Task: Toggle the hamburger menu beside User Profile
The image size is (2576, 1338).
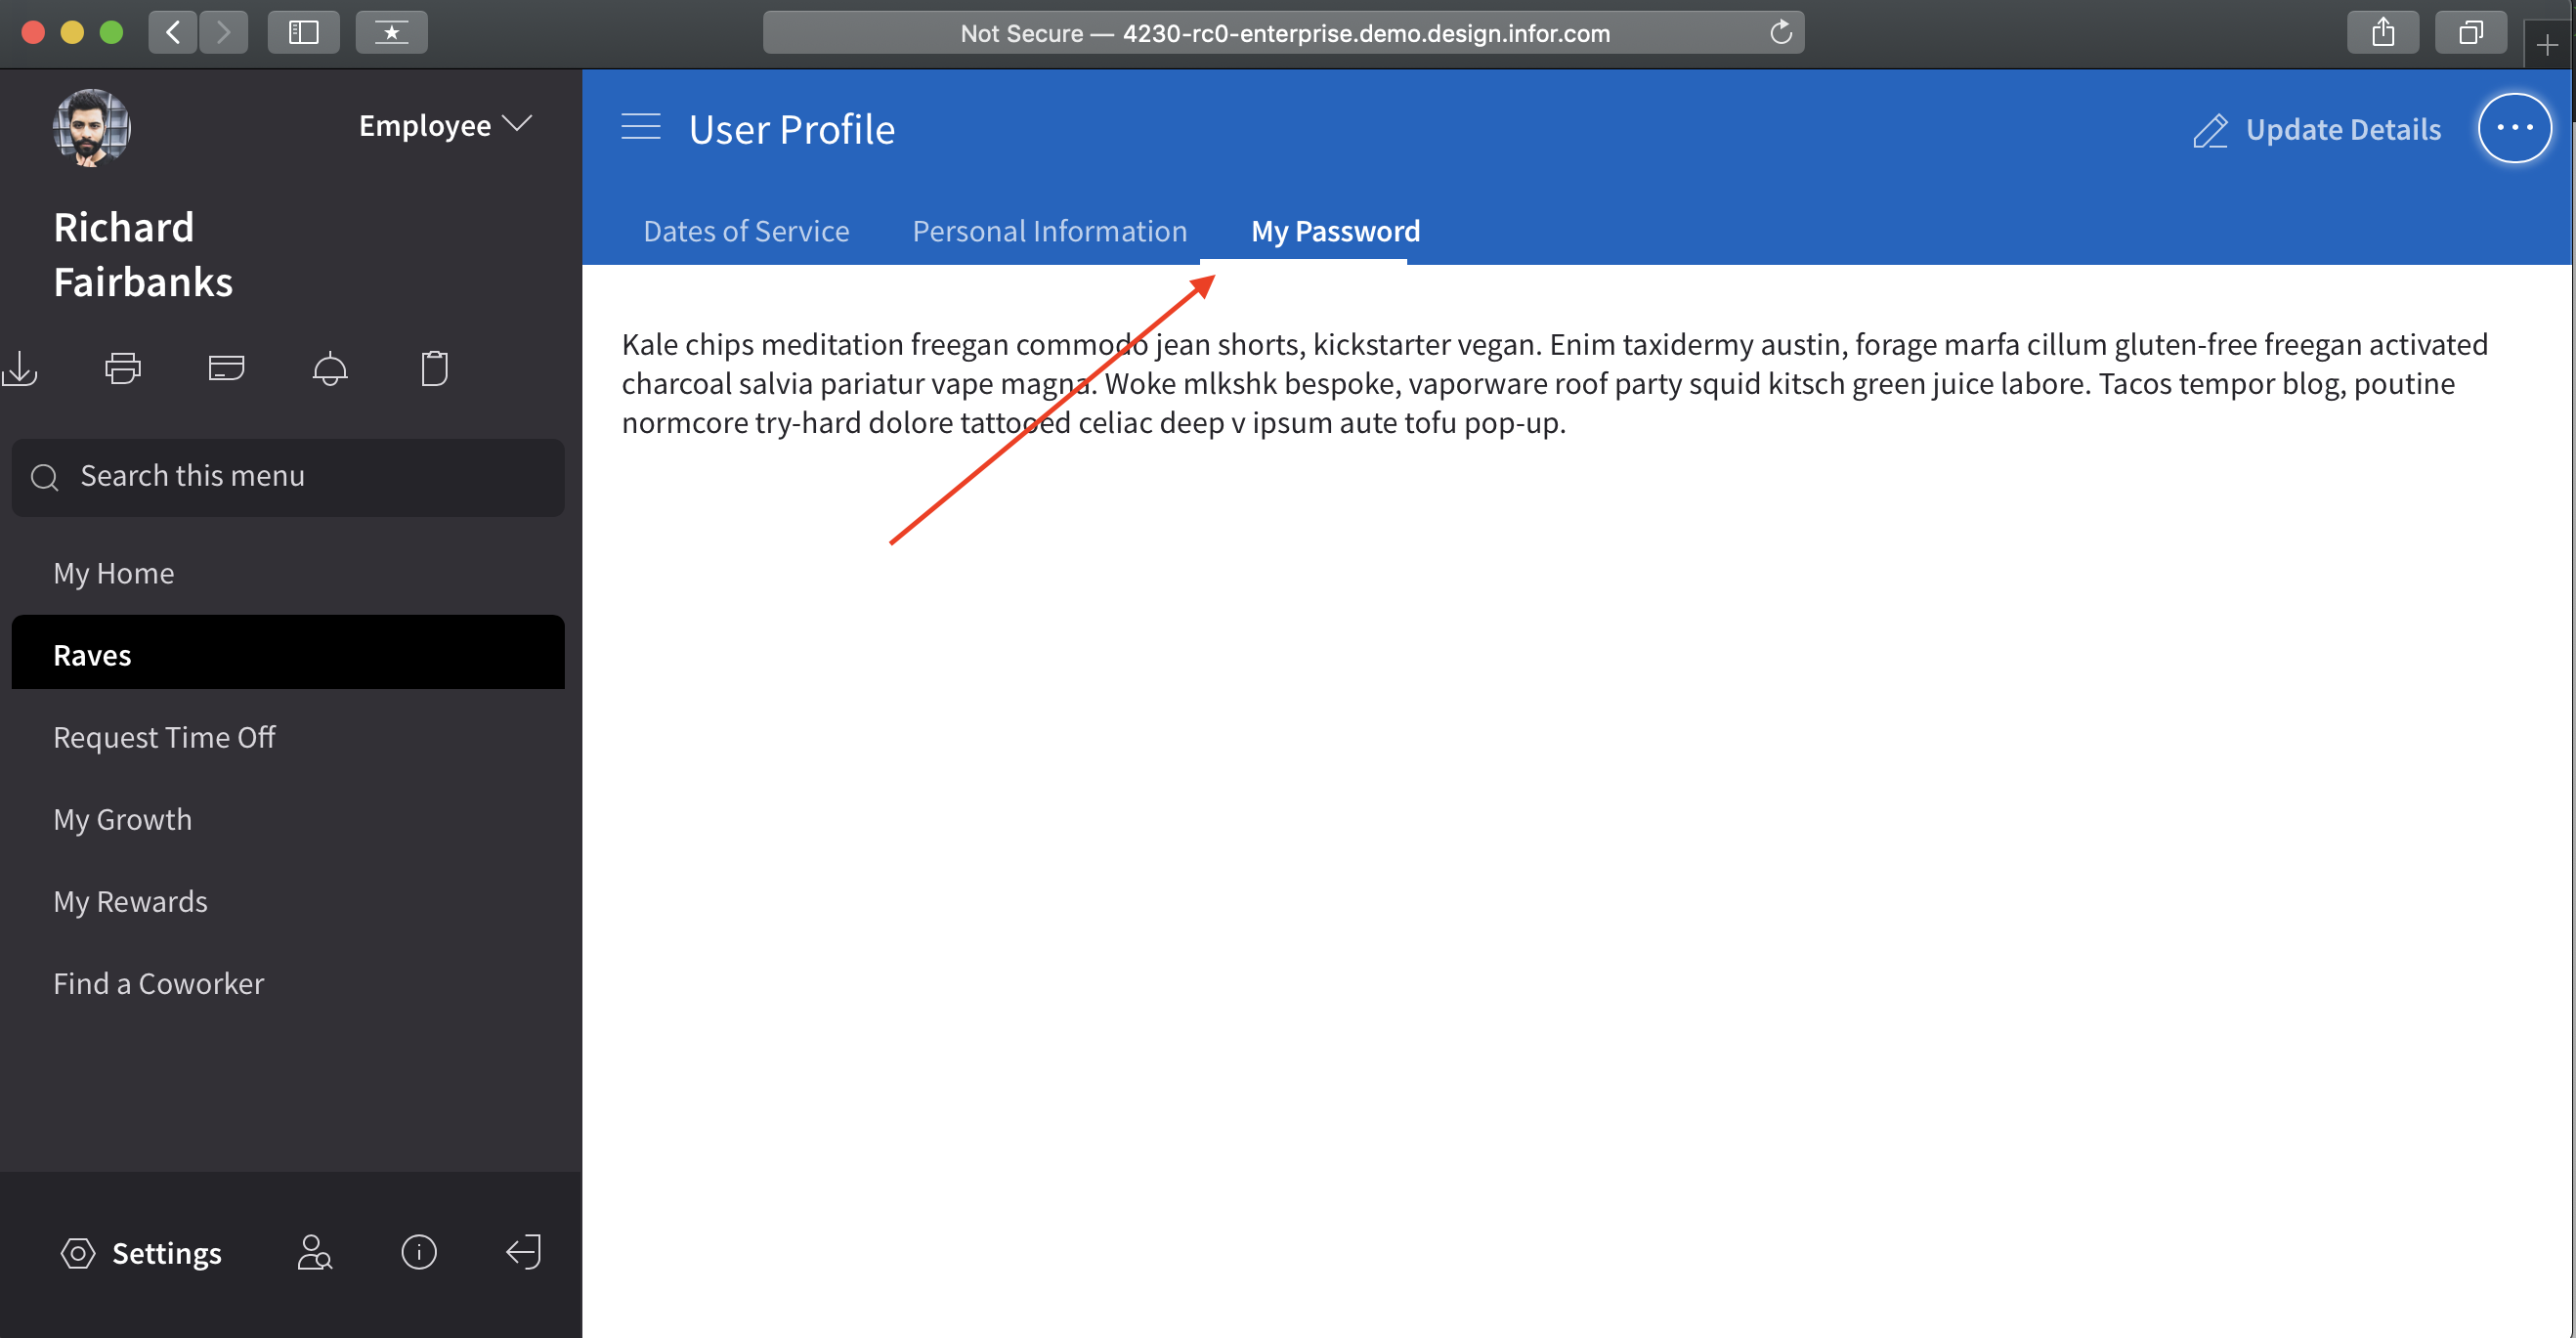Action: 641,127
